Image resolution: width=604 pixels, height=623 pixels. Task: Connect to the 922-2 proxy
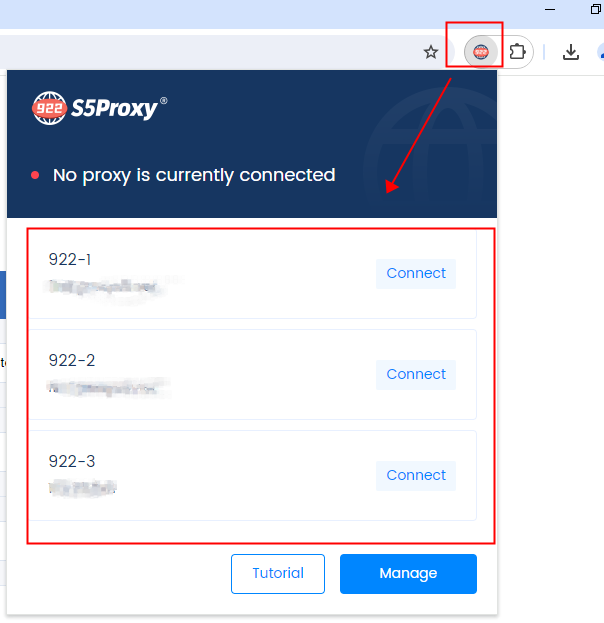[x=416, y=374]
